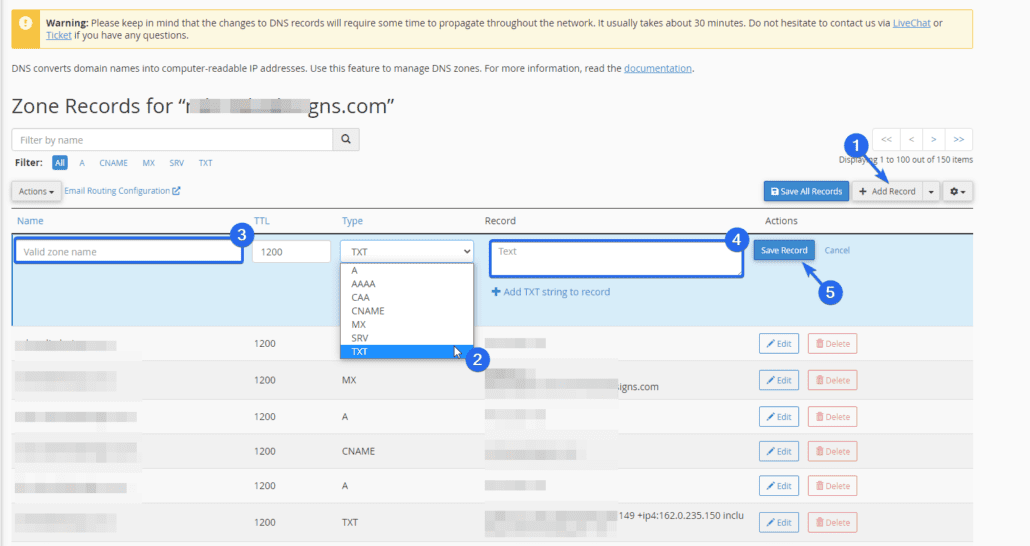Choose SRV in type list
Viewport: 1030px width, 546px height.
point(407,338)
